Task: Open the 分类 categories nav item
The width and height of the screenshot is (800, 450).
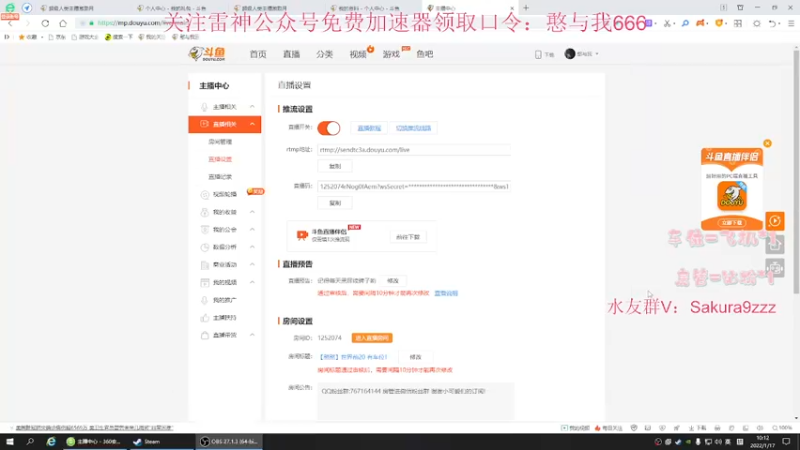Action: (324, 54)
